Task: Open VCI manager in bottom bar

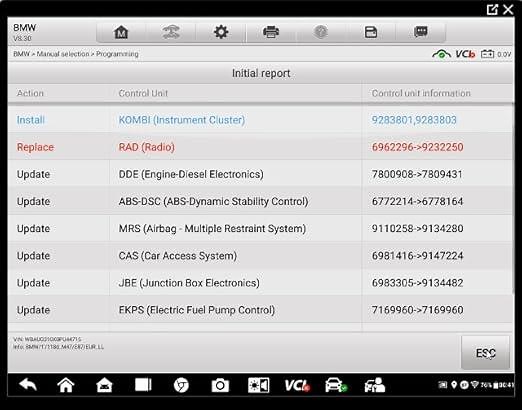Action: (x=297, y=385)
